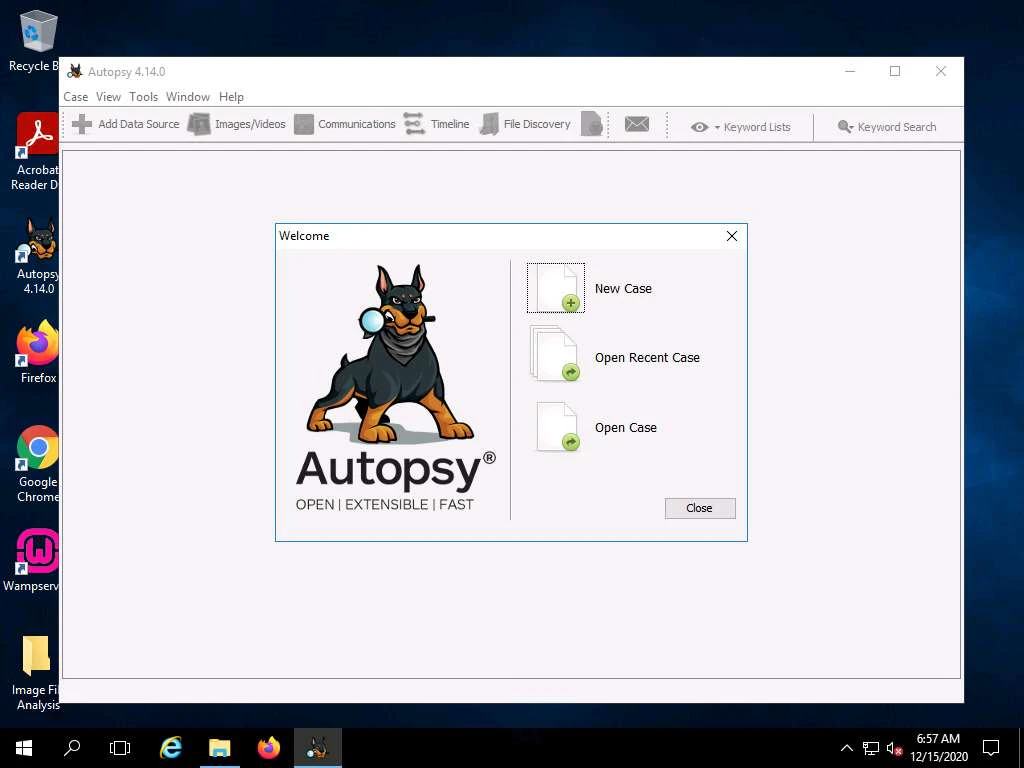Select Image File Analysis desktop folder
This screenshot has height=768, width=1024.
pyautogui.click(x=36, y=673)
